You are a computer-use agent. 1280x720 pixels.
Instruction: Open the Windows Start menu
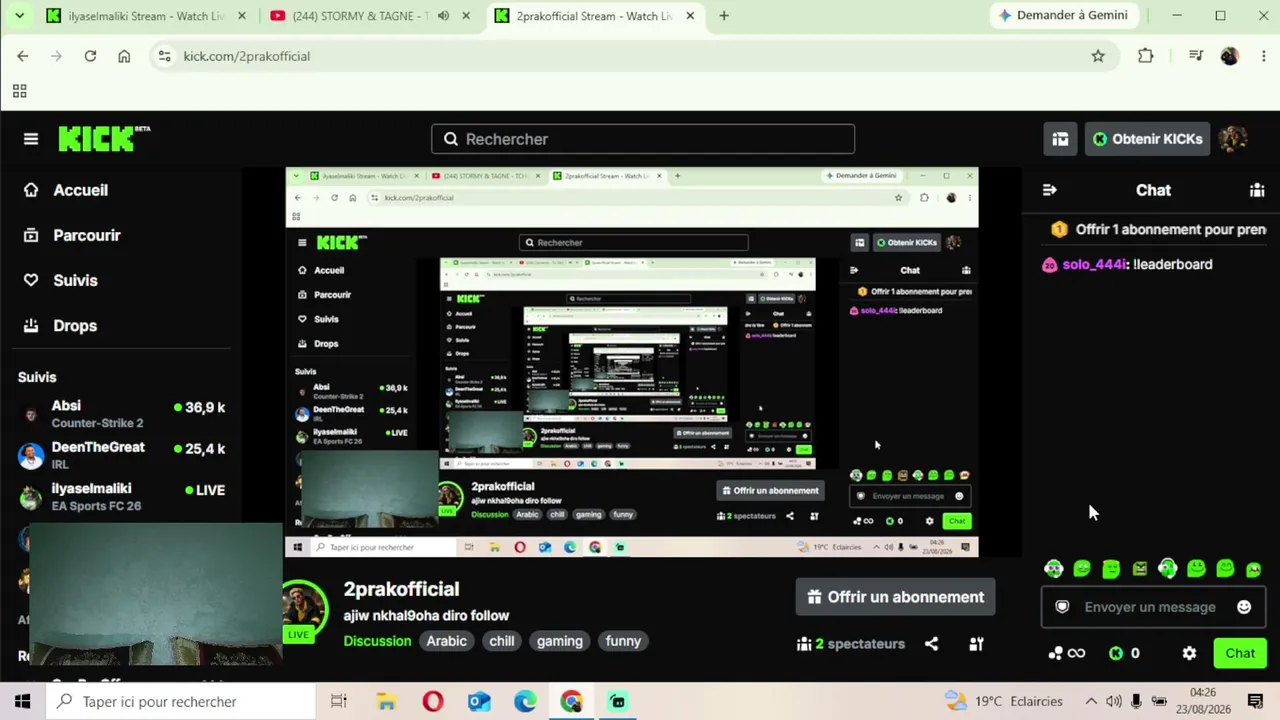(22, 702)
